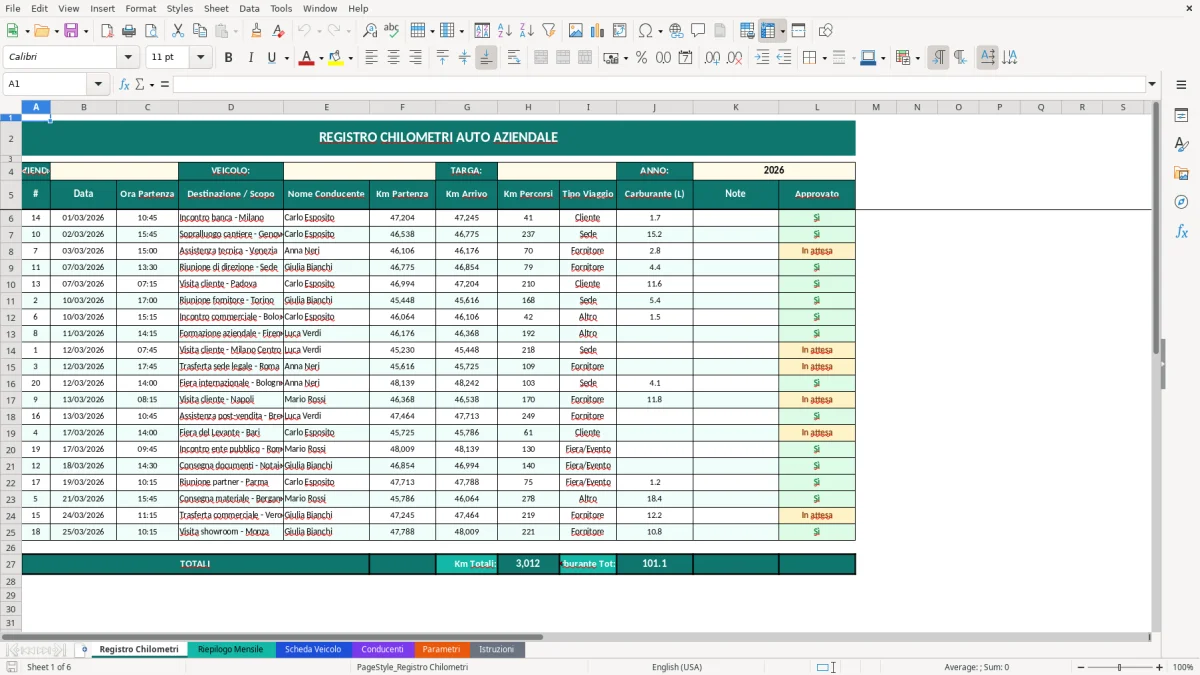Click Sheet 1 of 6 status text

pos(49,667)
